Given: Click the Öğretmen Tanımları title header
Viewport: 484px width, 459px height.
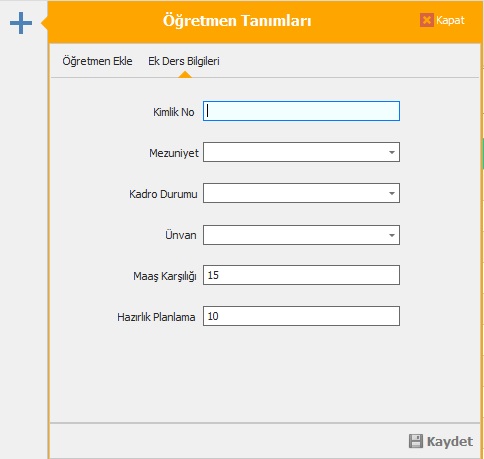Looking at the screenshot, I should (x=237, y=21).
